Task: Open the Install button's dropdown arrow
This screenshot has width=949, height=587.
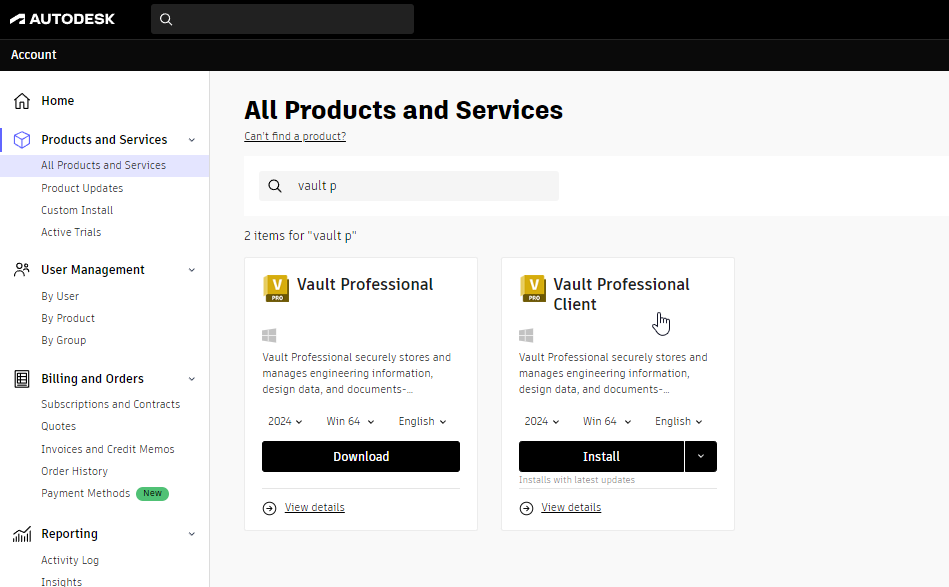Action: tap(700, 456)
